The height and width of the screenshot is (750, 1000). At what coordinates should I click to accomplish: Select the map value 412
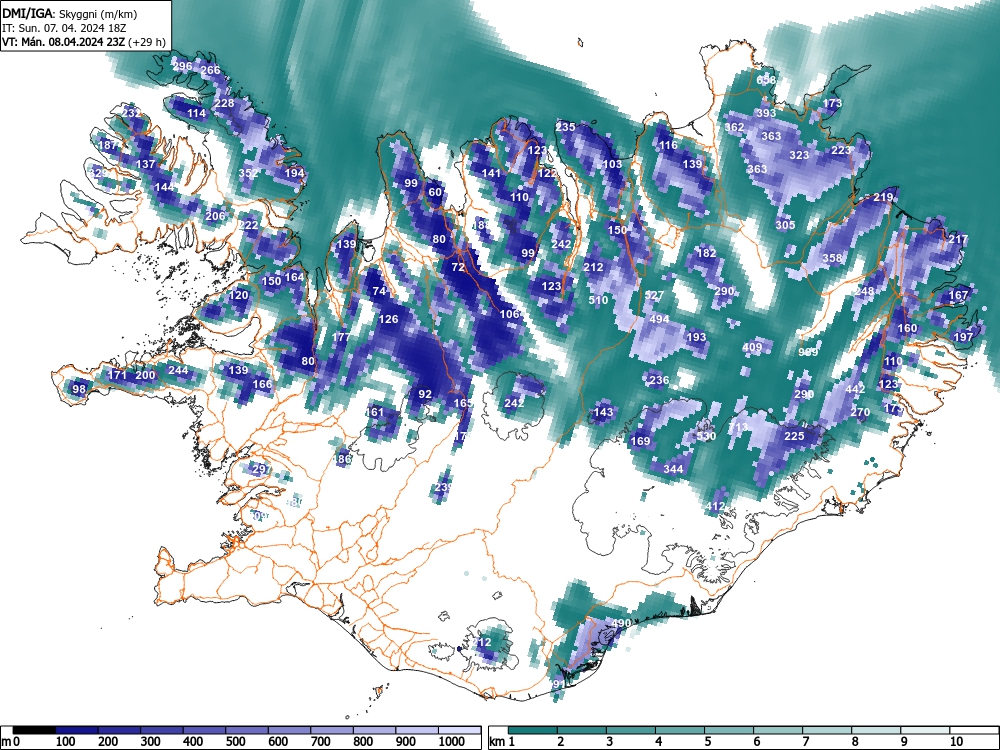pos(716,507)
